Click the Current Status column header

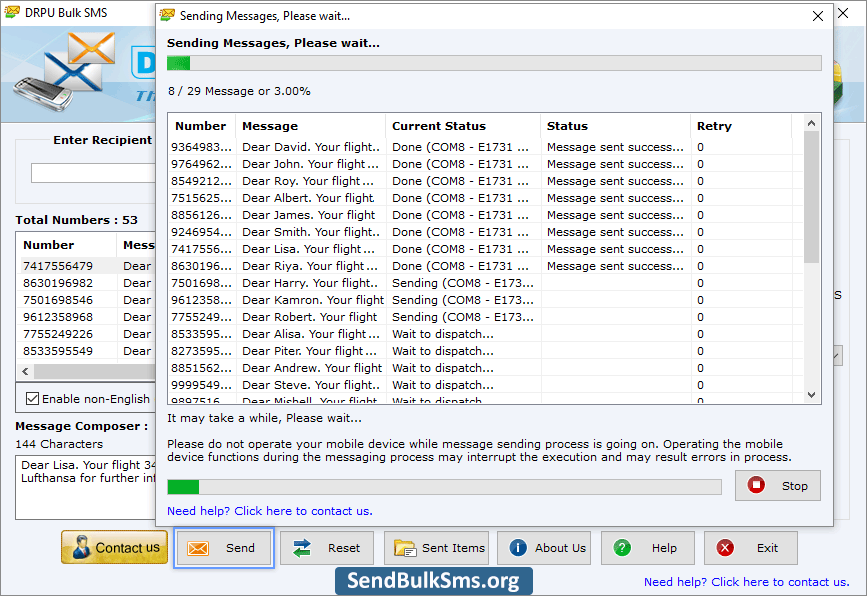[x=463, y=126]
